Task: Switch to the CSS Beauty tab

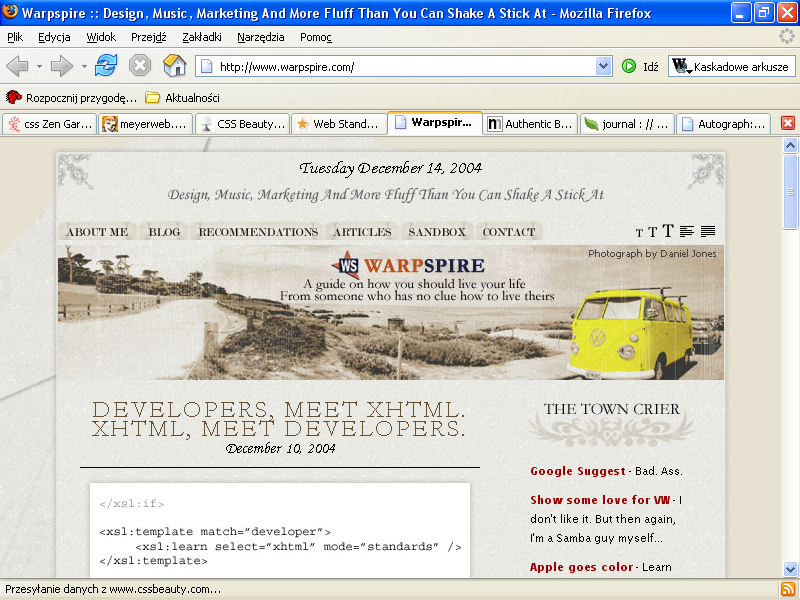Action: coord(242,124)
